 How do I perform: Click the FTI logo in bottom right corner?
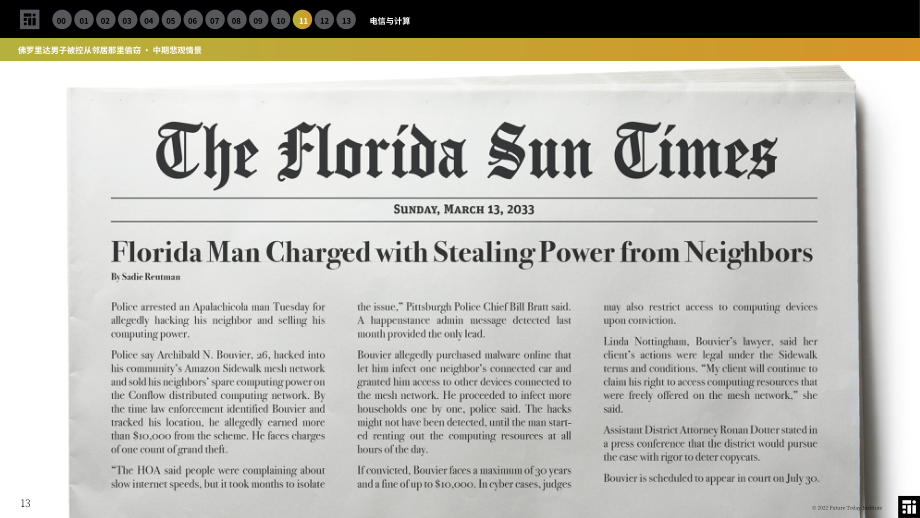(909, 507)
